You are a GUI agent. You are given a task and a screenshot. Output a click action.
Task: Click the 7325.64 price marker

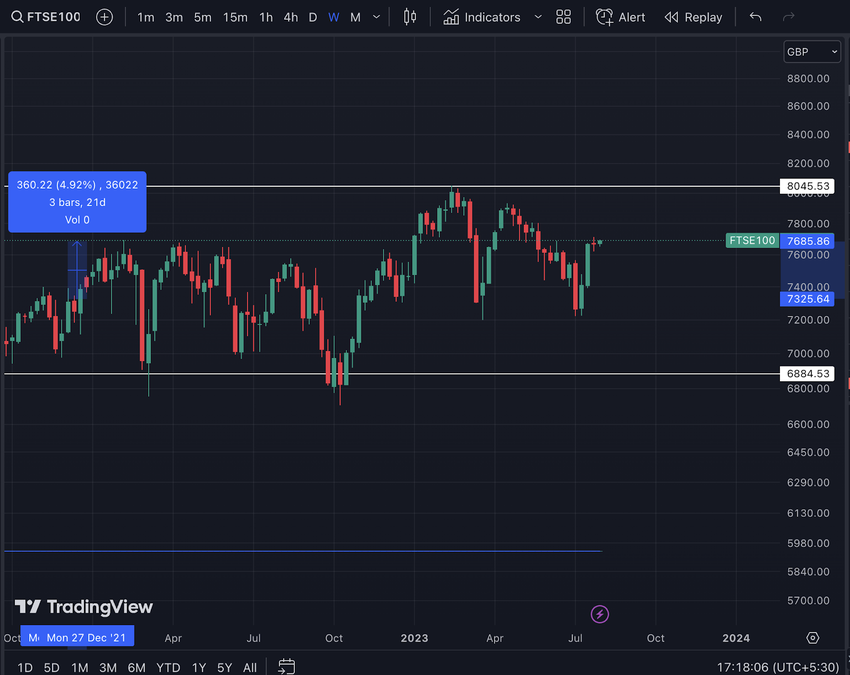(x=807, y=299)
